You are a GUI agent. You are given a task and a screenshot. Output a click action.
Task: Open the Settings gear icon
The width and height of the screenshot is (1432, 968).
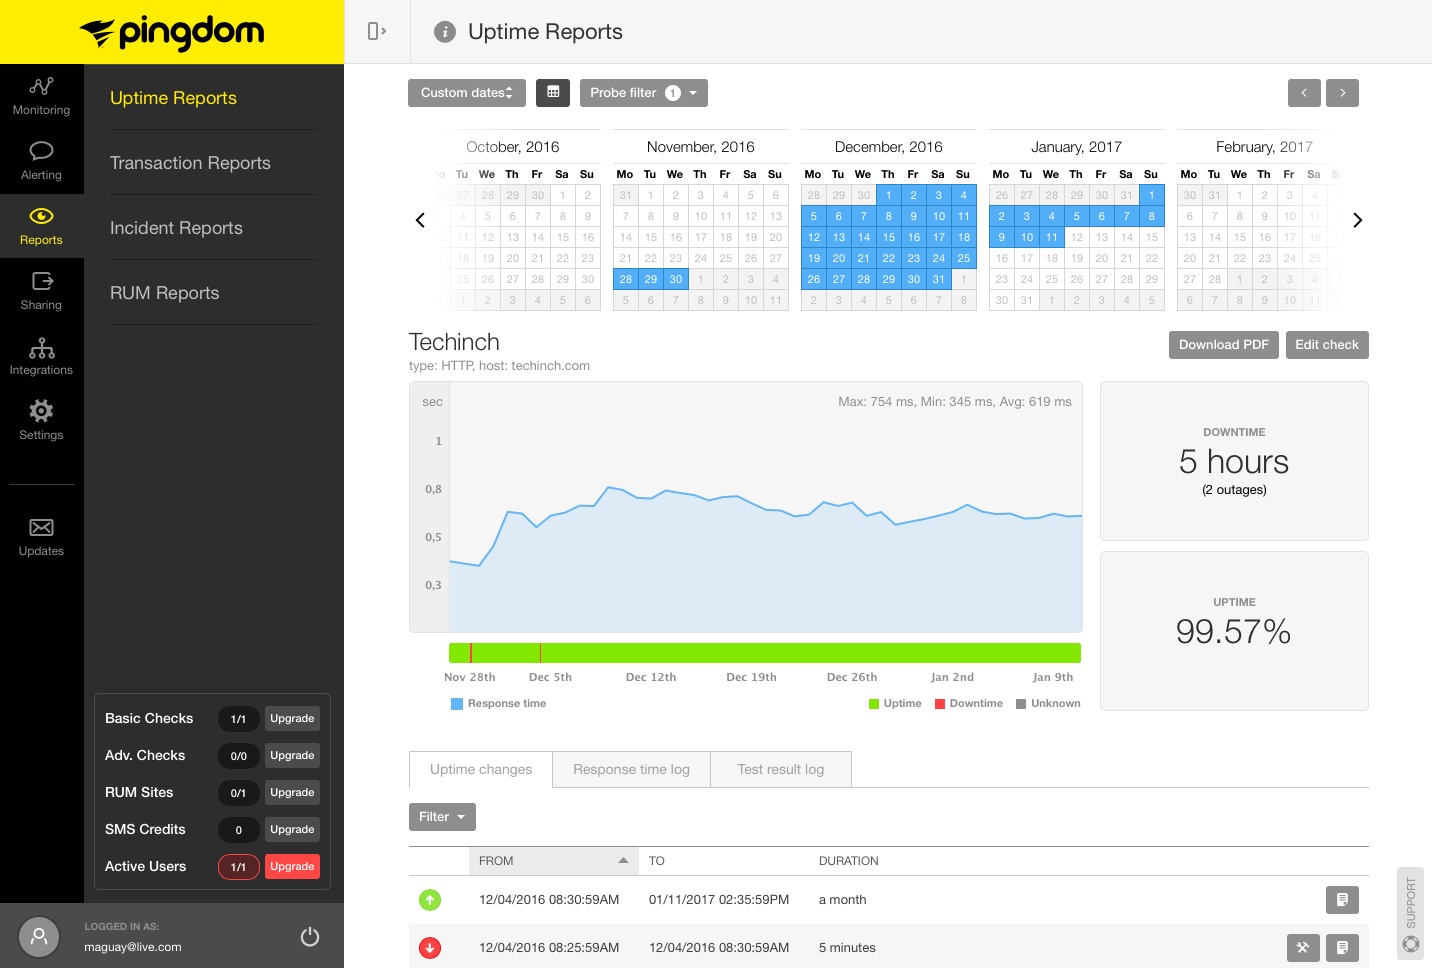(41, 411)
